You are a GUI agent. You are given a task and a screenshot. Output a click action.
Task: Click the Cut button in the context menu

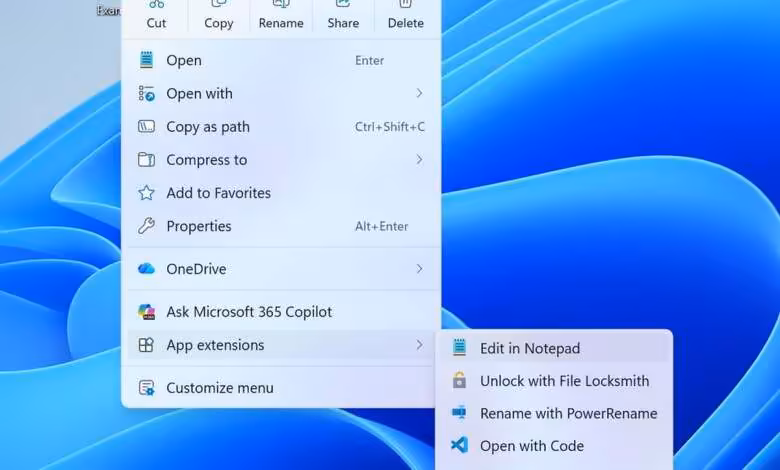[156, 16]
